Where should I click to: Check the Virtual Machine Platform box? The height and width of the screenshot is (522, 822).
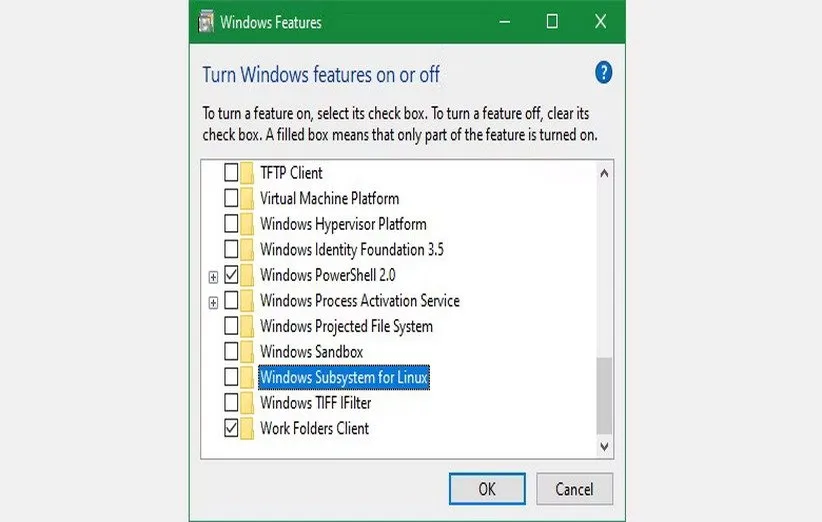pos(231,199)
